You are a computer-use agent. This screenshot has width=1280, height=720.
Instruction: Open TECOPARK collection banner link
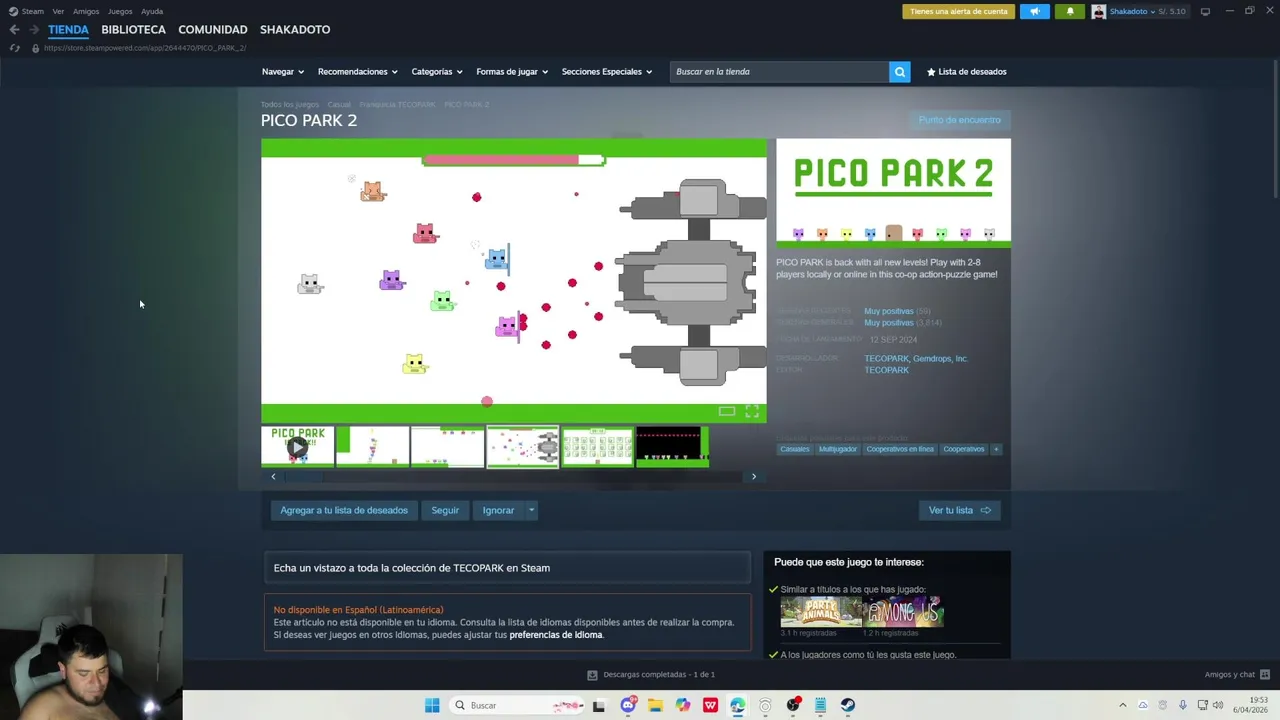tap(507, 568)
